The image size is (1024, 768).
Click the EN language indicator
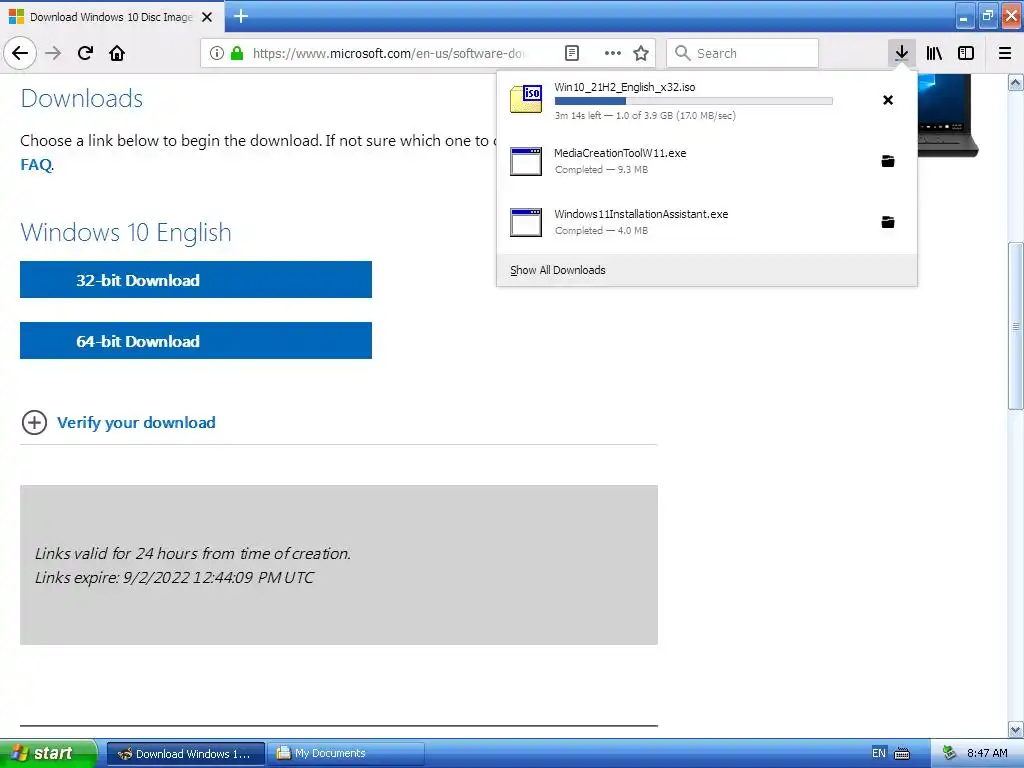879,753
